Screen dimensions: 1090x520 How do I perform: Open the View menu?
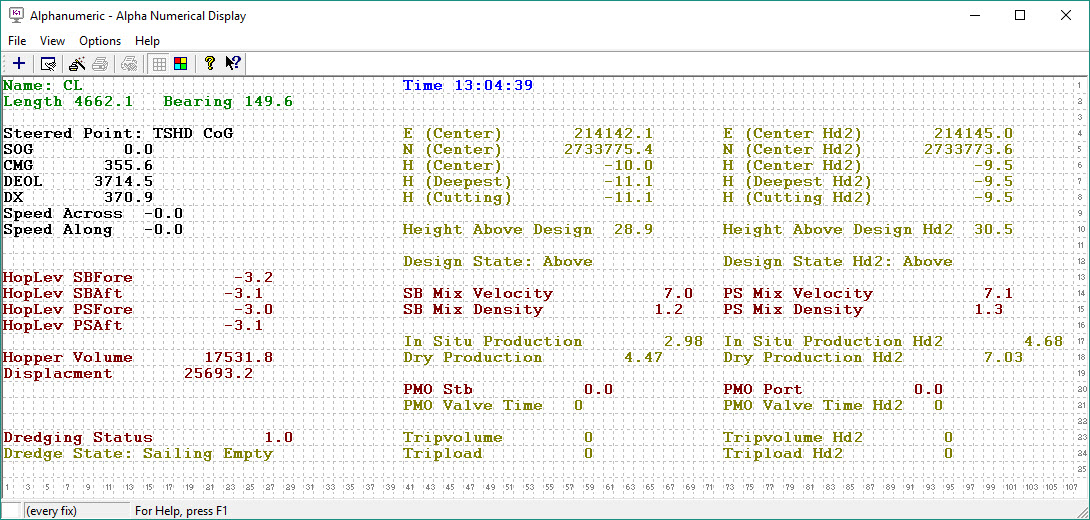click(x=52, y=41)
